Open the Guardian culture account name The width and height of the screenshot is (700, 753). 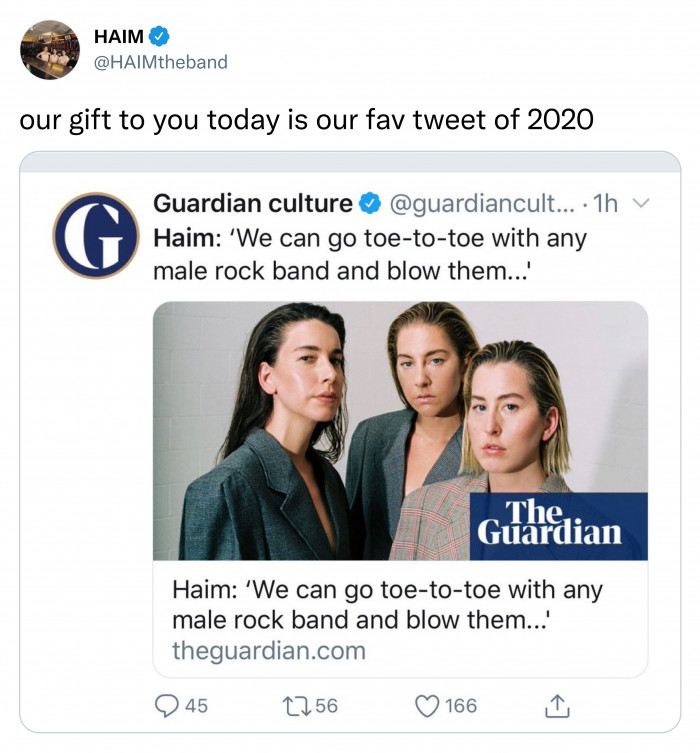(x=252, y=204)
